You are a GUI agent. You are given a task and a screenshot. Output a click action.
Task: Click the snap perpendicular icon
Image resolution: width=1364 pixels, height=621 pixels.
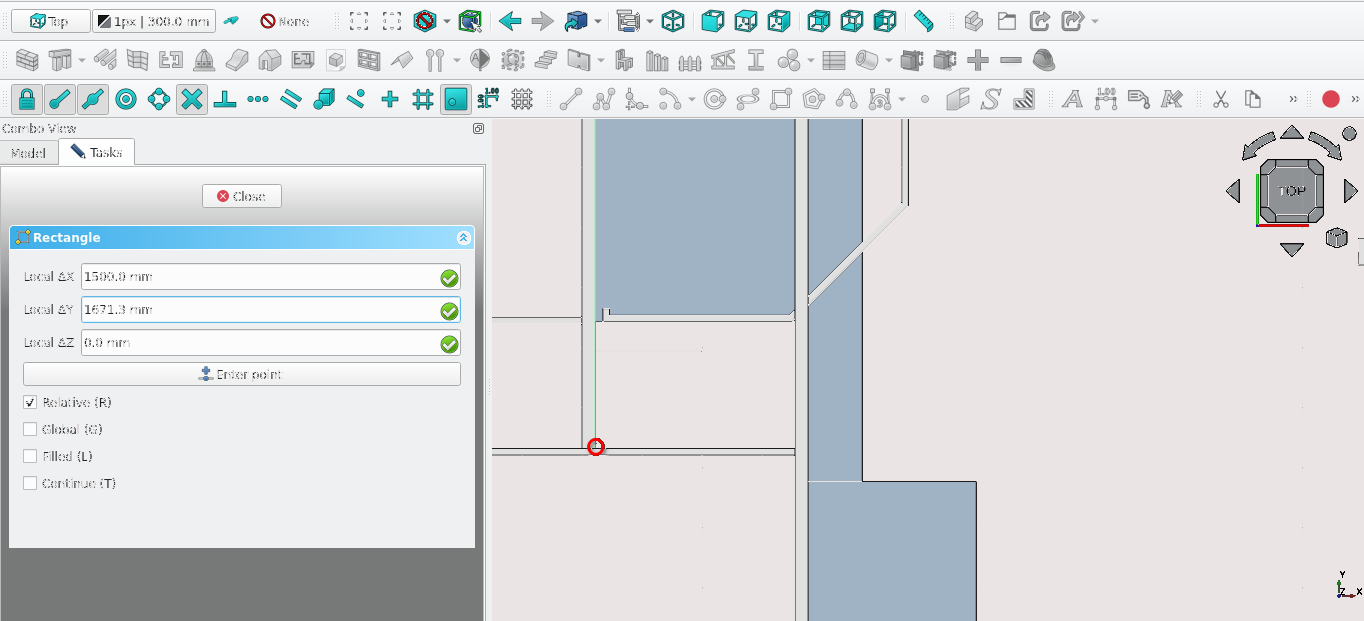[x=225, y=99]
